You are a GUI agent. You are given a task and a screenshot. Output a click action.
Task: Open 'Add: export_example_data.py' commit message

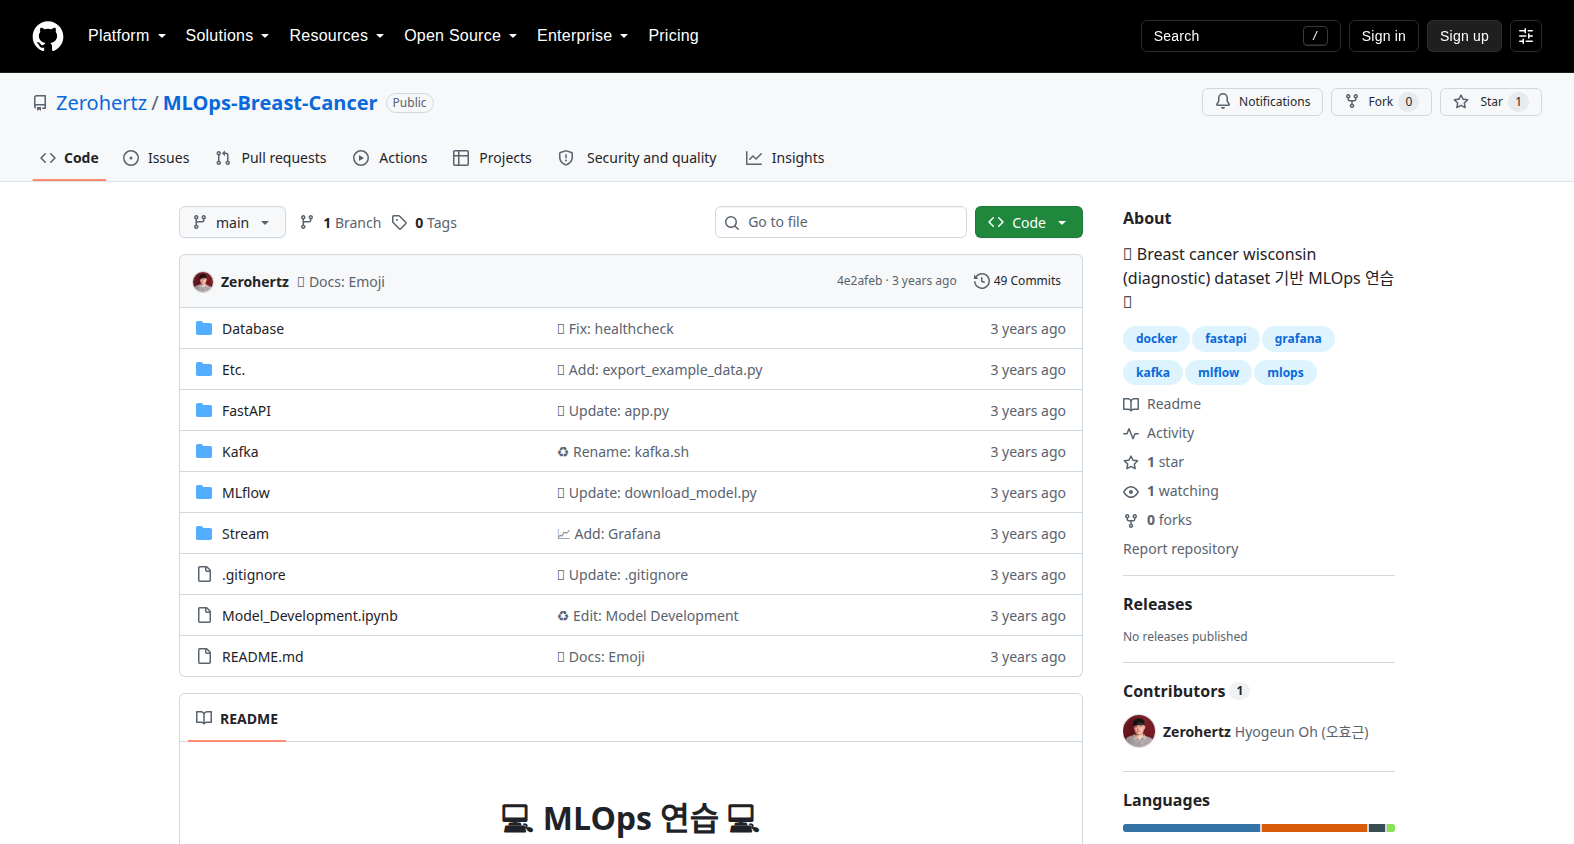click(x=660, y=370)
